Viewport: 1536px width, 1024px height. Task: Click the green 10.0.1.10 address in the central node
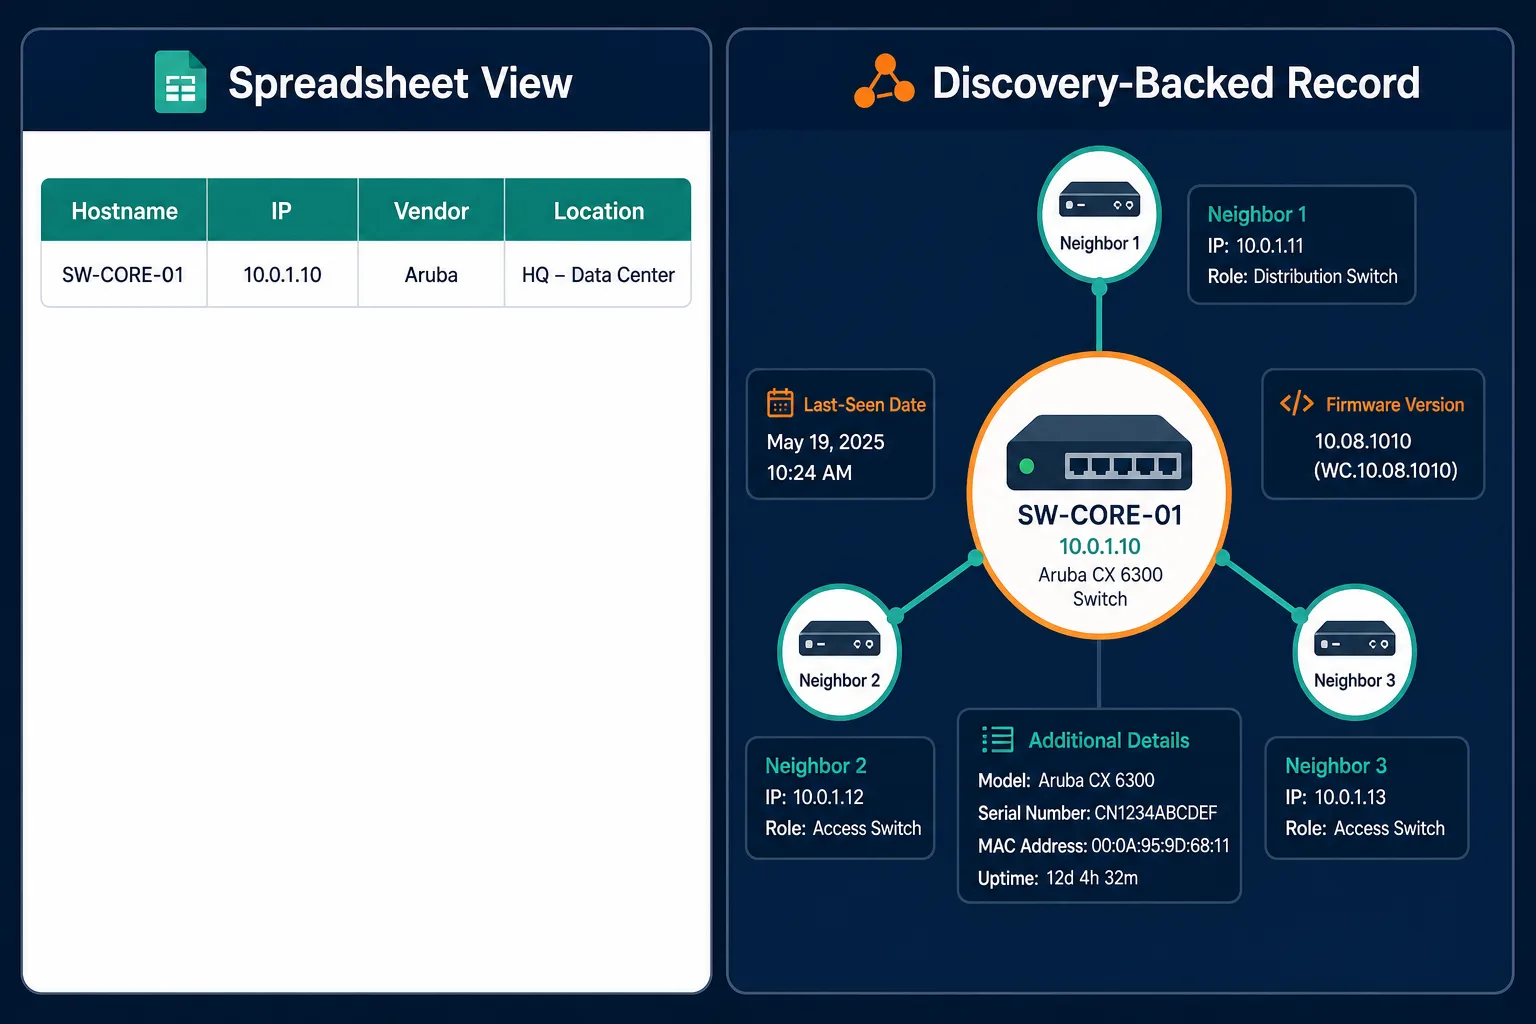click(x=1100, y=546)
